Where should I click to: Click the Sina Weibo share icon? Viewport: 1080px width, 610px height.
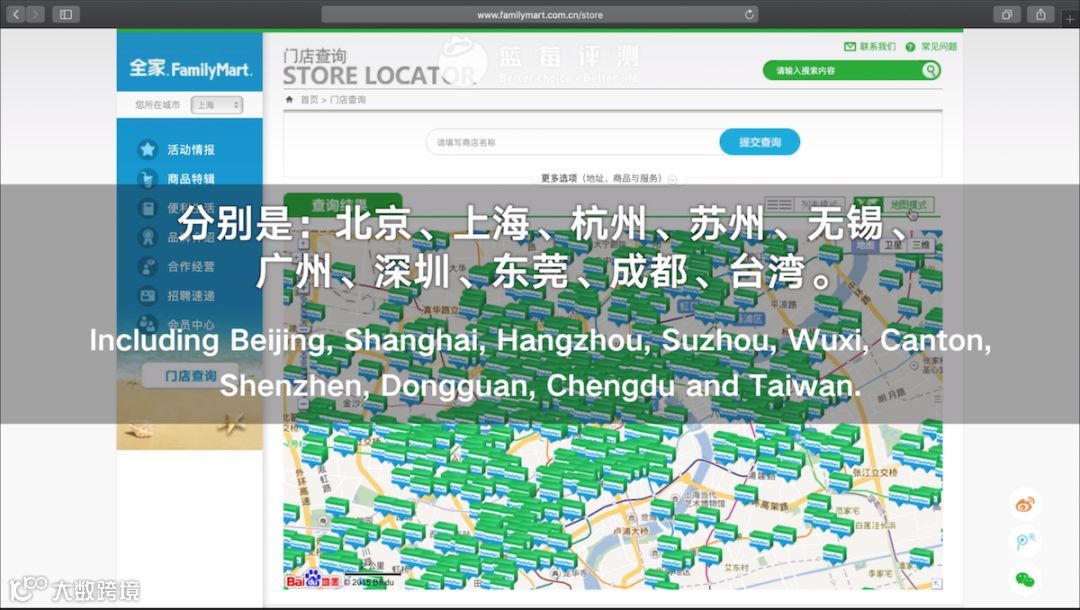(x=1025, y=505)
